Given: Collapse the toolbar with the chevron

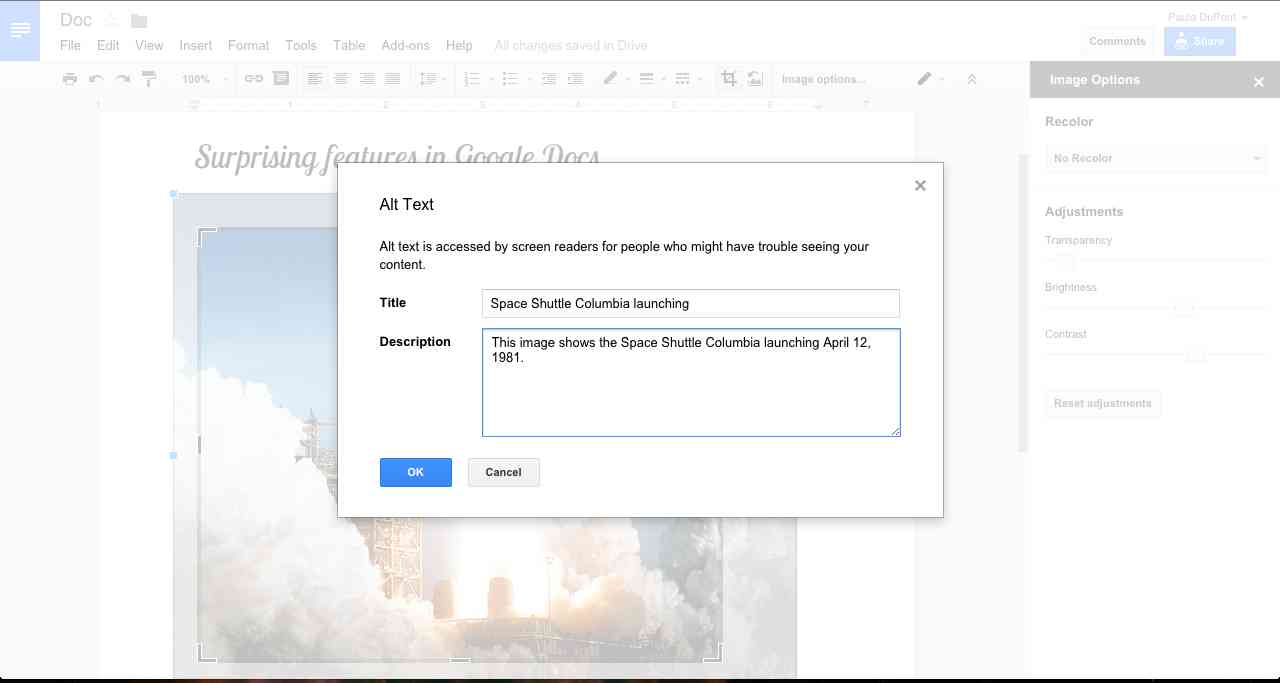Looking at the screenshot, I should [x=971, y=78].
